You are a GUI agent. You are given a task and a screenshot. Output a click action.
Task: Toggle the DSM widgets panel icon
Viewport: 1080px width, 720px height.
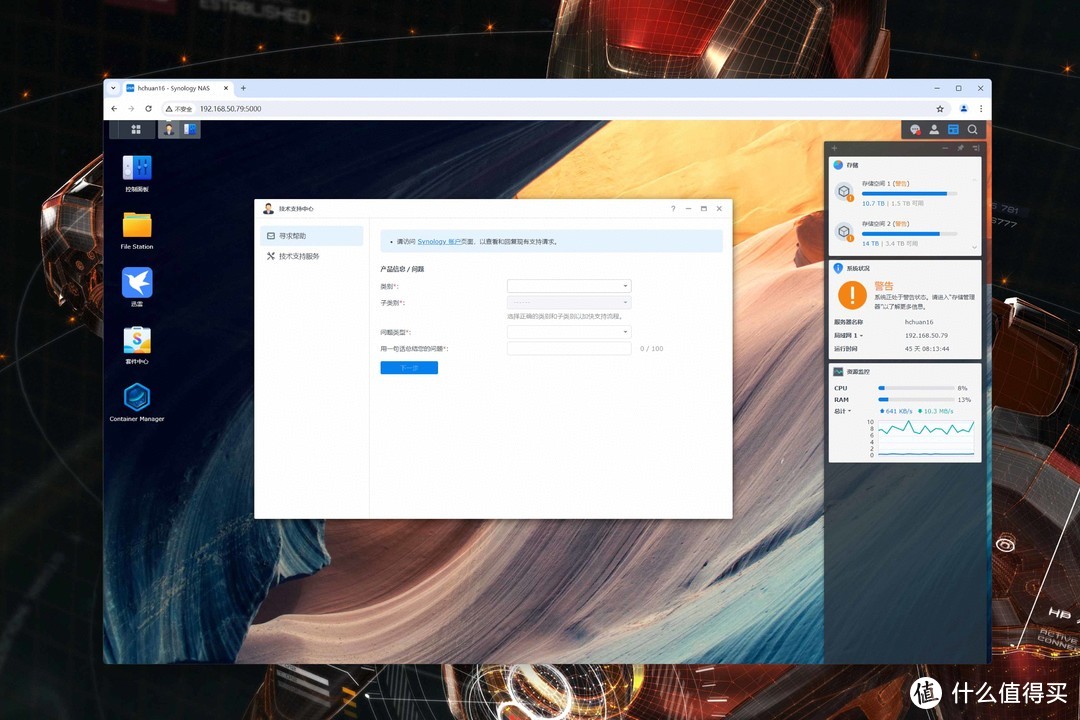[x=953, y=129]
